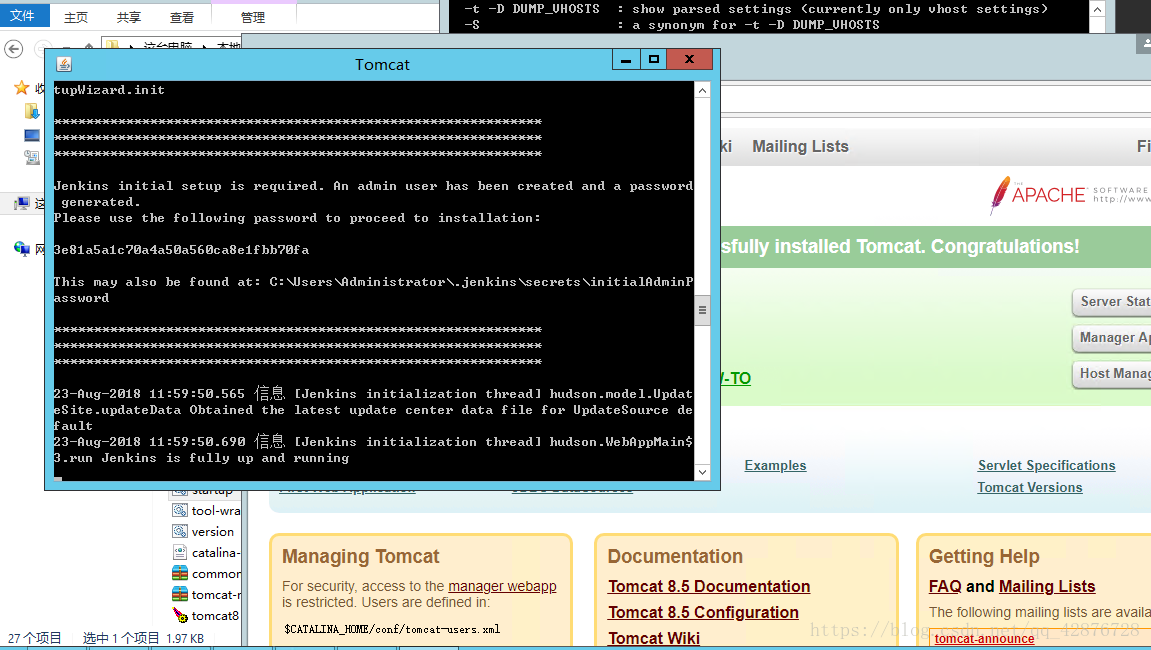The image size is (1151, 650).
Task: Click the Documentation heading
Action: [675, 556]
